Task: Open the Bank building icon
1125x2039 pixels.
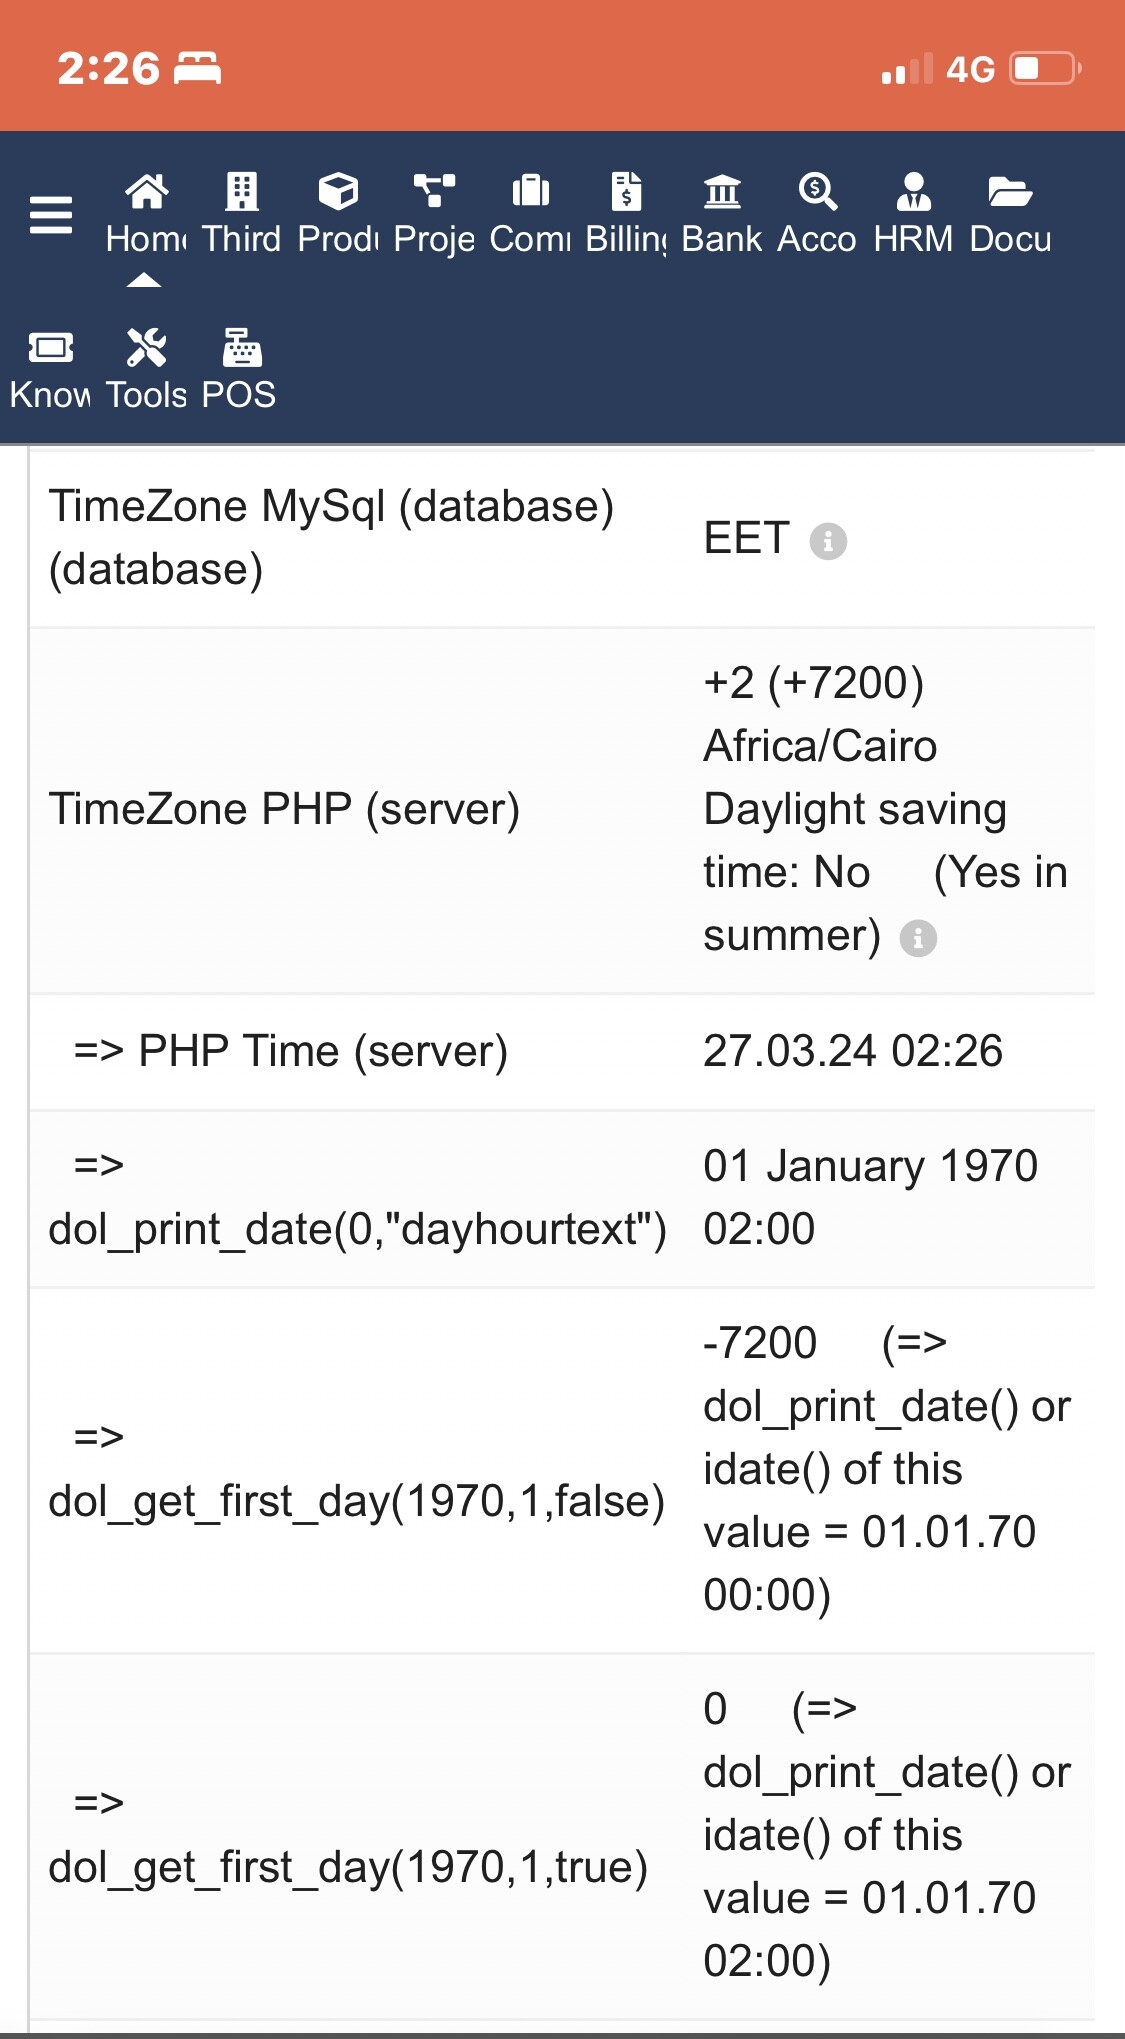Action: click(x=722, y=191)
